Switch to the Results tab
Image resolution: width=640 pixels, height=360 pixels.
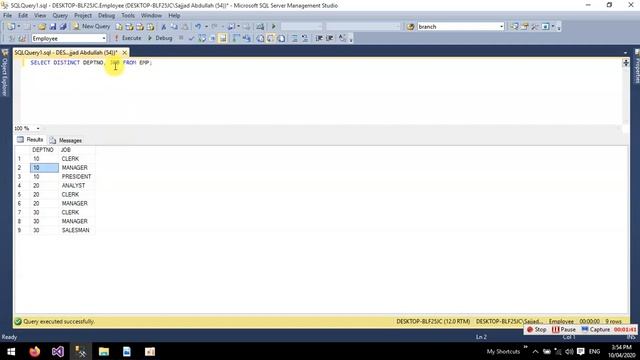point(30,140)
